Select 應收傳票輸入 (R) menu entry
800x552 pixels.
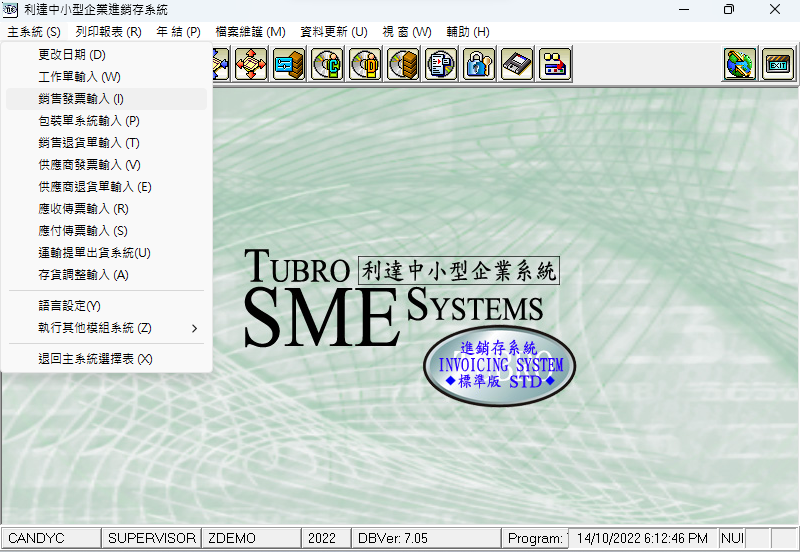pos(106,208)
